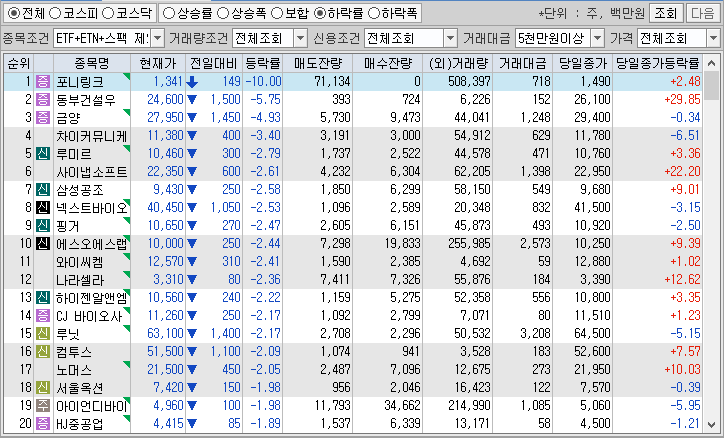The height and width of the screenshot is (438, 724).
Task: Click the vertical scrollbar thumb
Action: (713, 87)
